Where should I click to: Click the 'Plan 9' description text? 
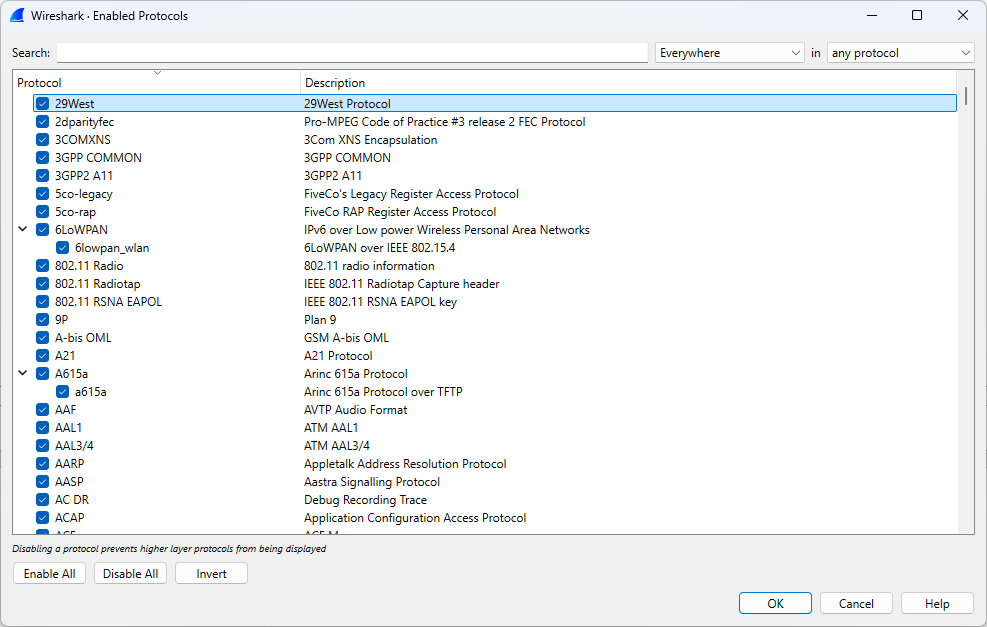point(320,320)
